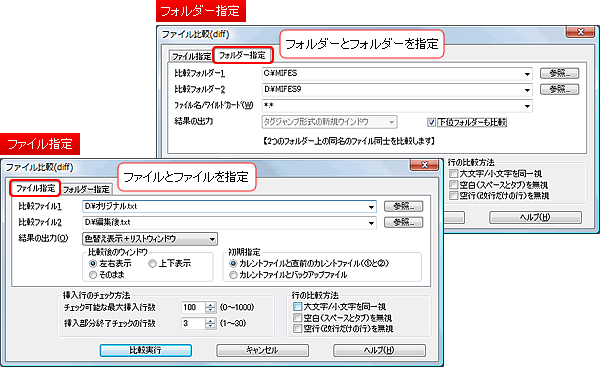Click 参照 button for 比較ファイル2
600x367 pixels.
[403, 222]
